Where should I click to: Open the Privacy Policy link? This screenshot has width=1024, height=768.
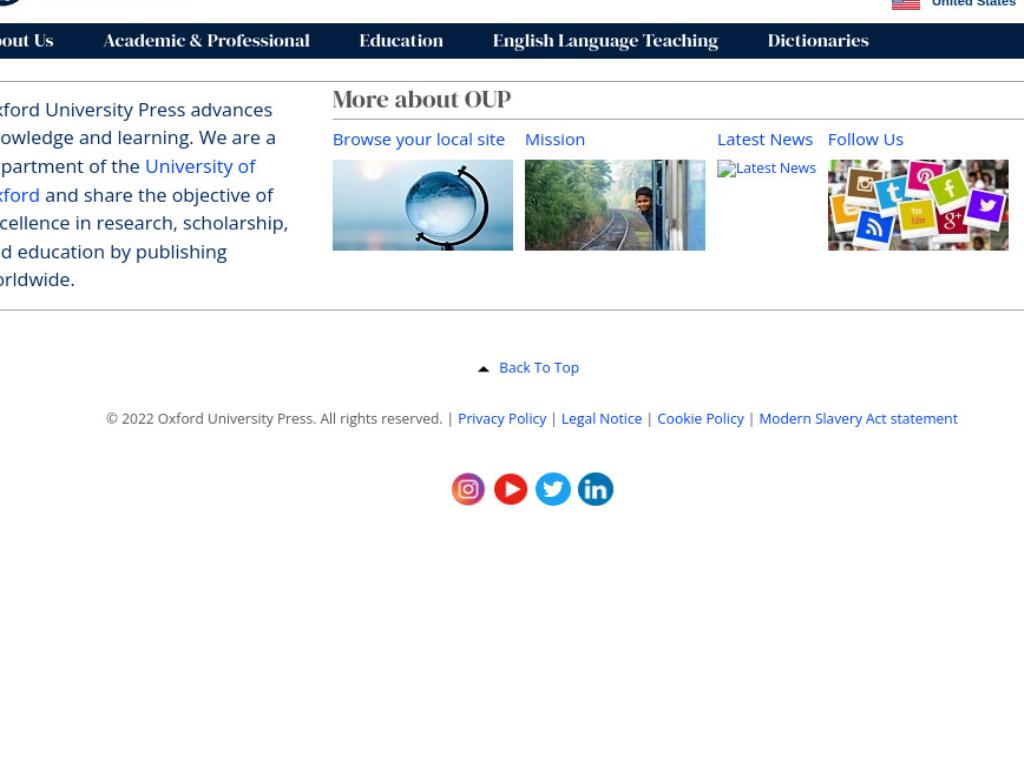[x=502, y=419]
